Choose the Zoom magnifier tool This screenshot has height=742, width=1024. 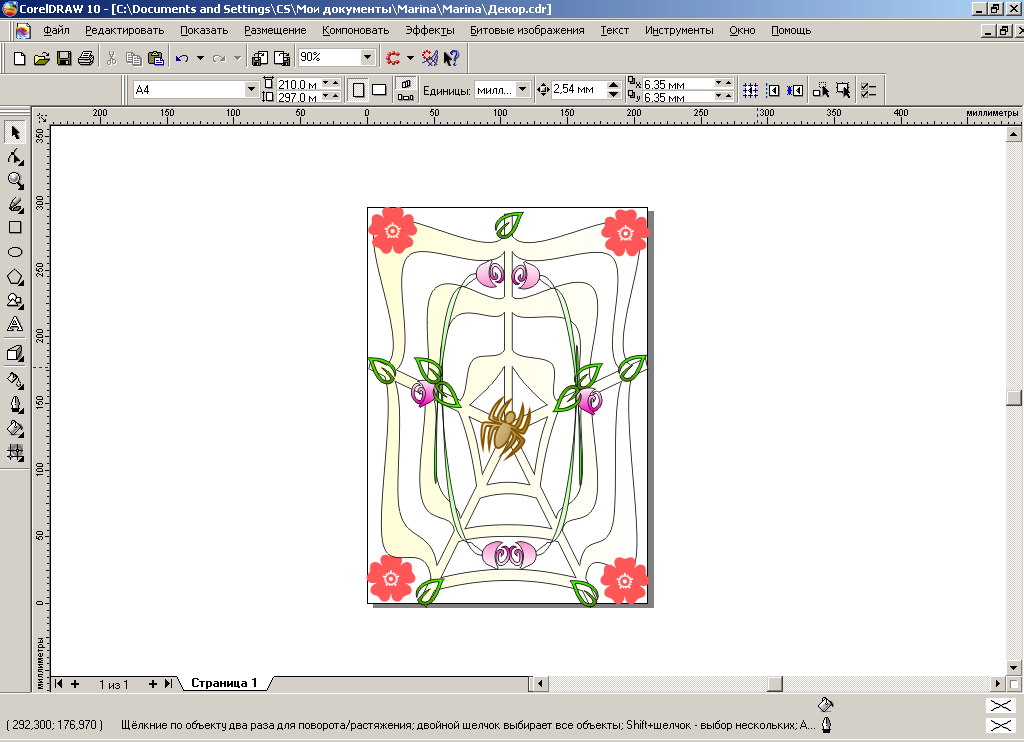pos(15,180)
